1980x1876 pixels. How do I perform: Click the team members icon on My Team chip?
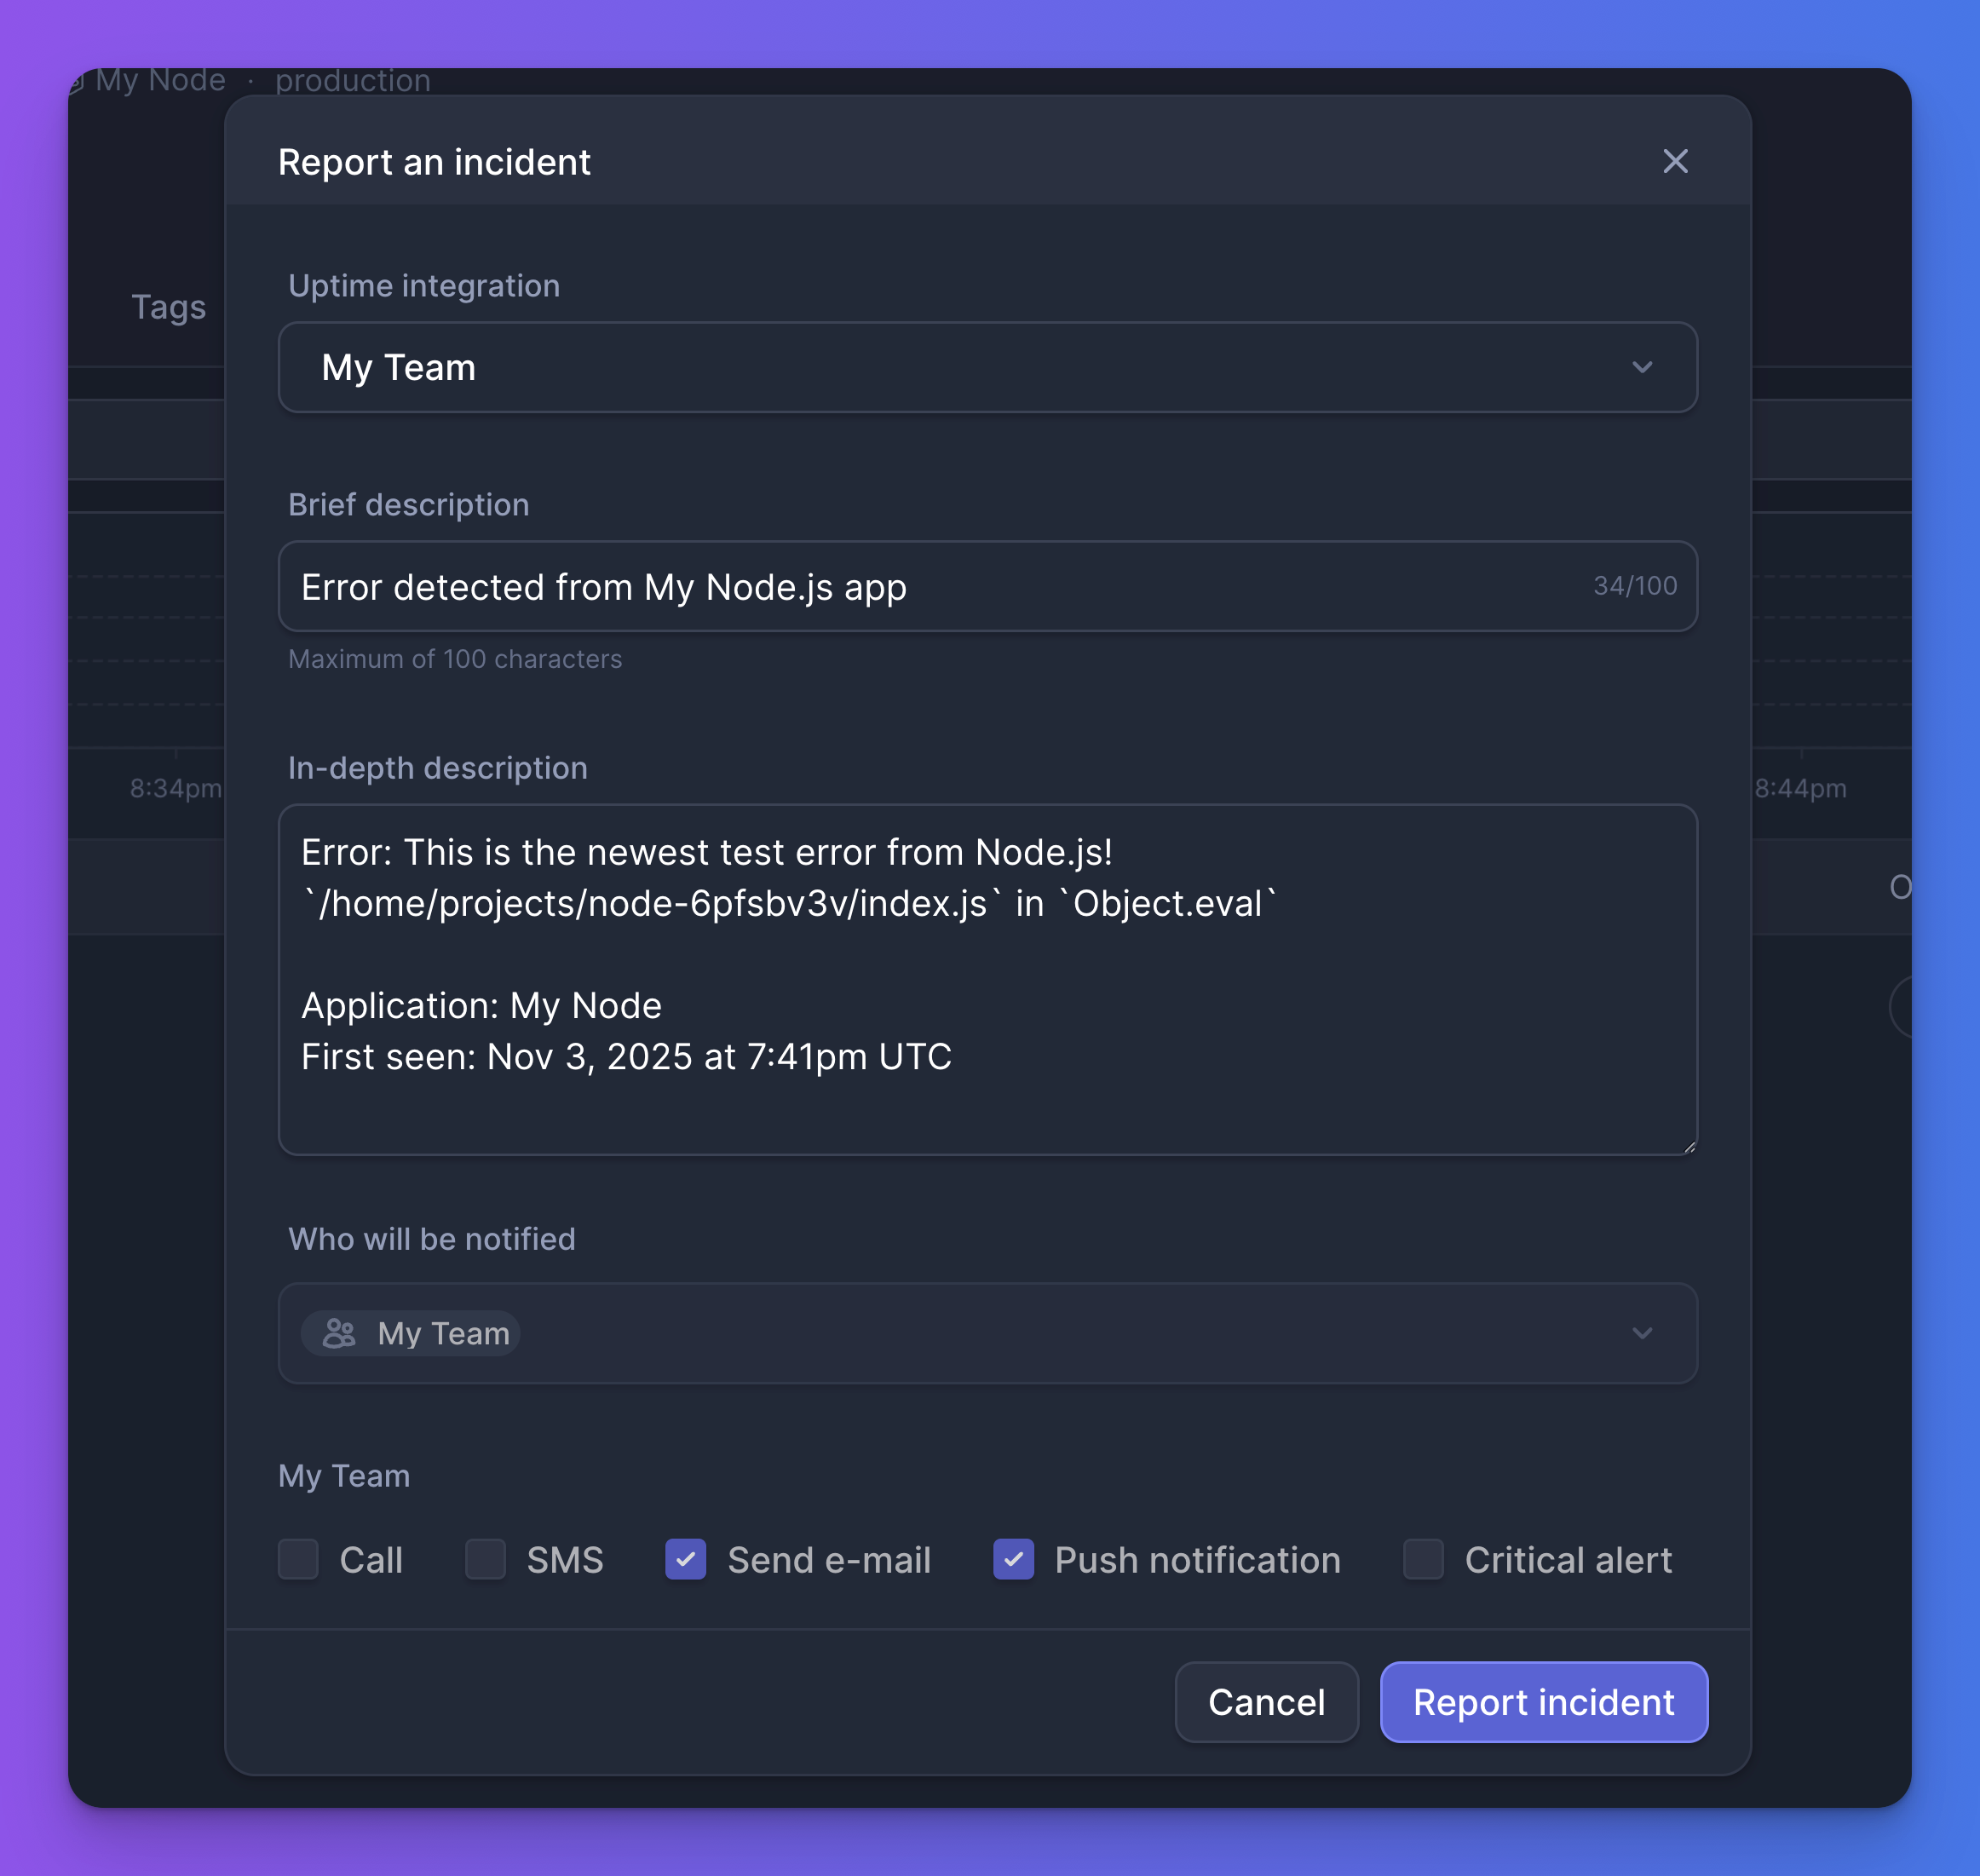pos(340,1333)
